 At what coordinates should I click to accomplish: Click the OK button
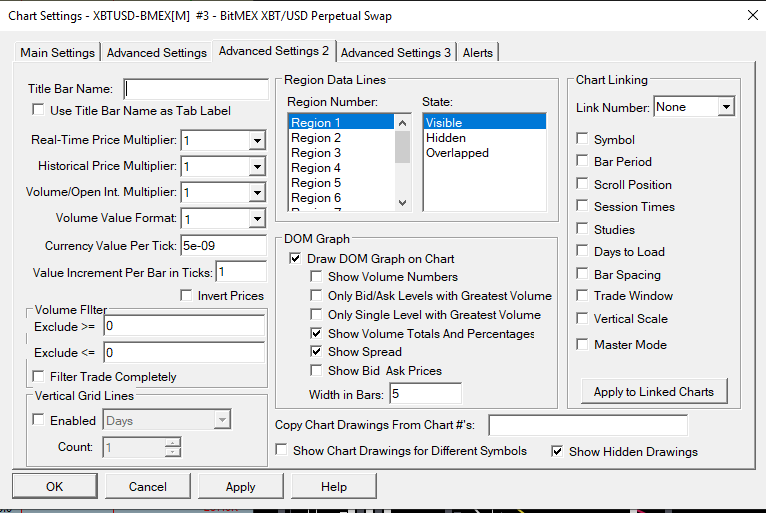[x=55, y=486]
